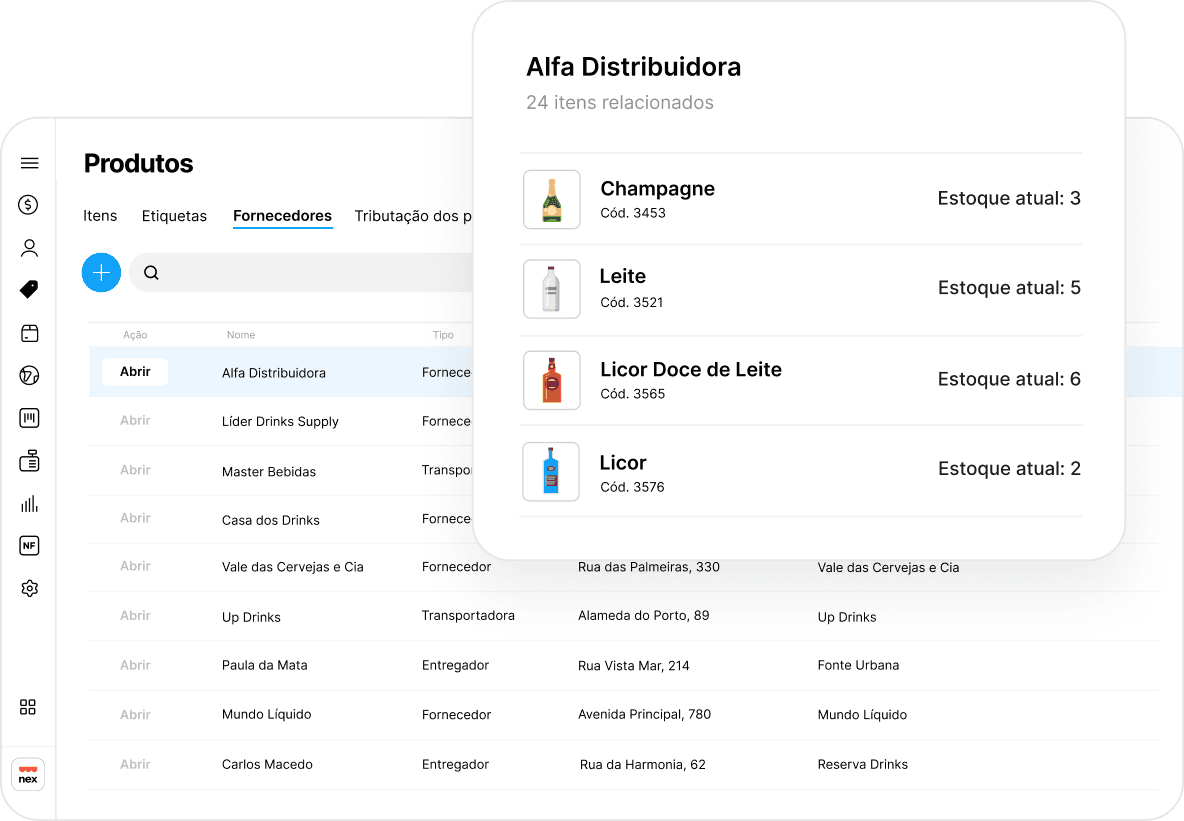
Task: Select Casa dos Drinks name cell
Action: coord(270,520)
